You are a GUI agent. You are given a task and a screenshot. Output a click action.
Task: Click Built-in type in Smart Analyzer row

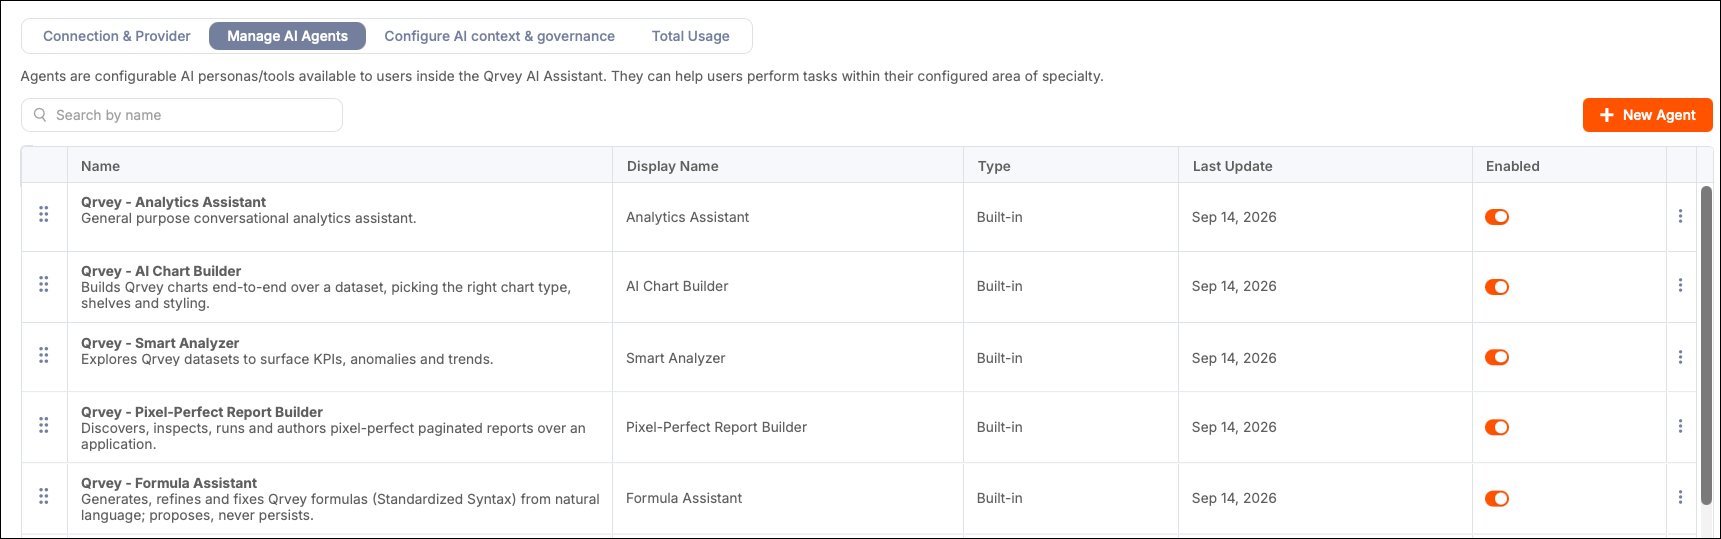tap(999, 358)
